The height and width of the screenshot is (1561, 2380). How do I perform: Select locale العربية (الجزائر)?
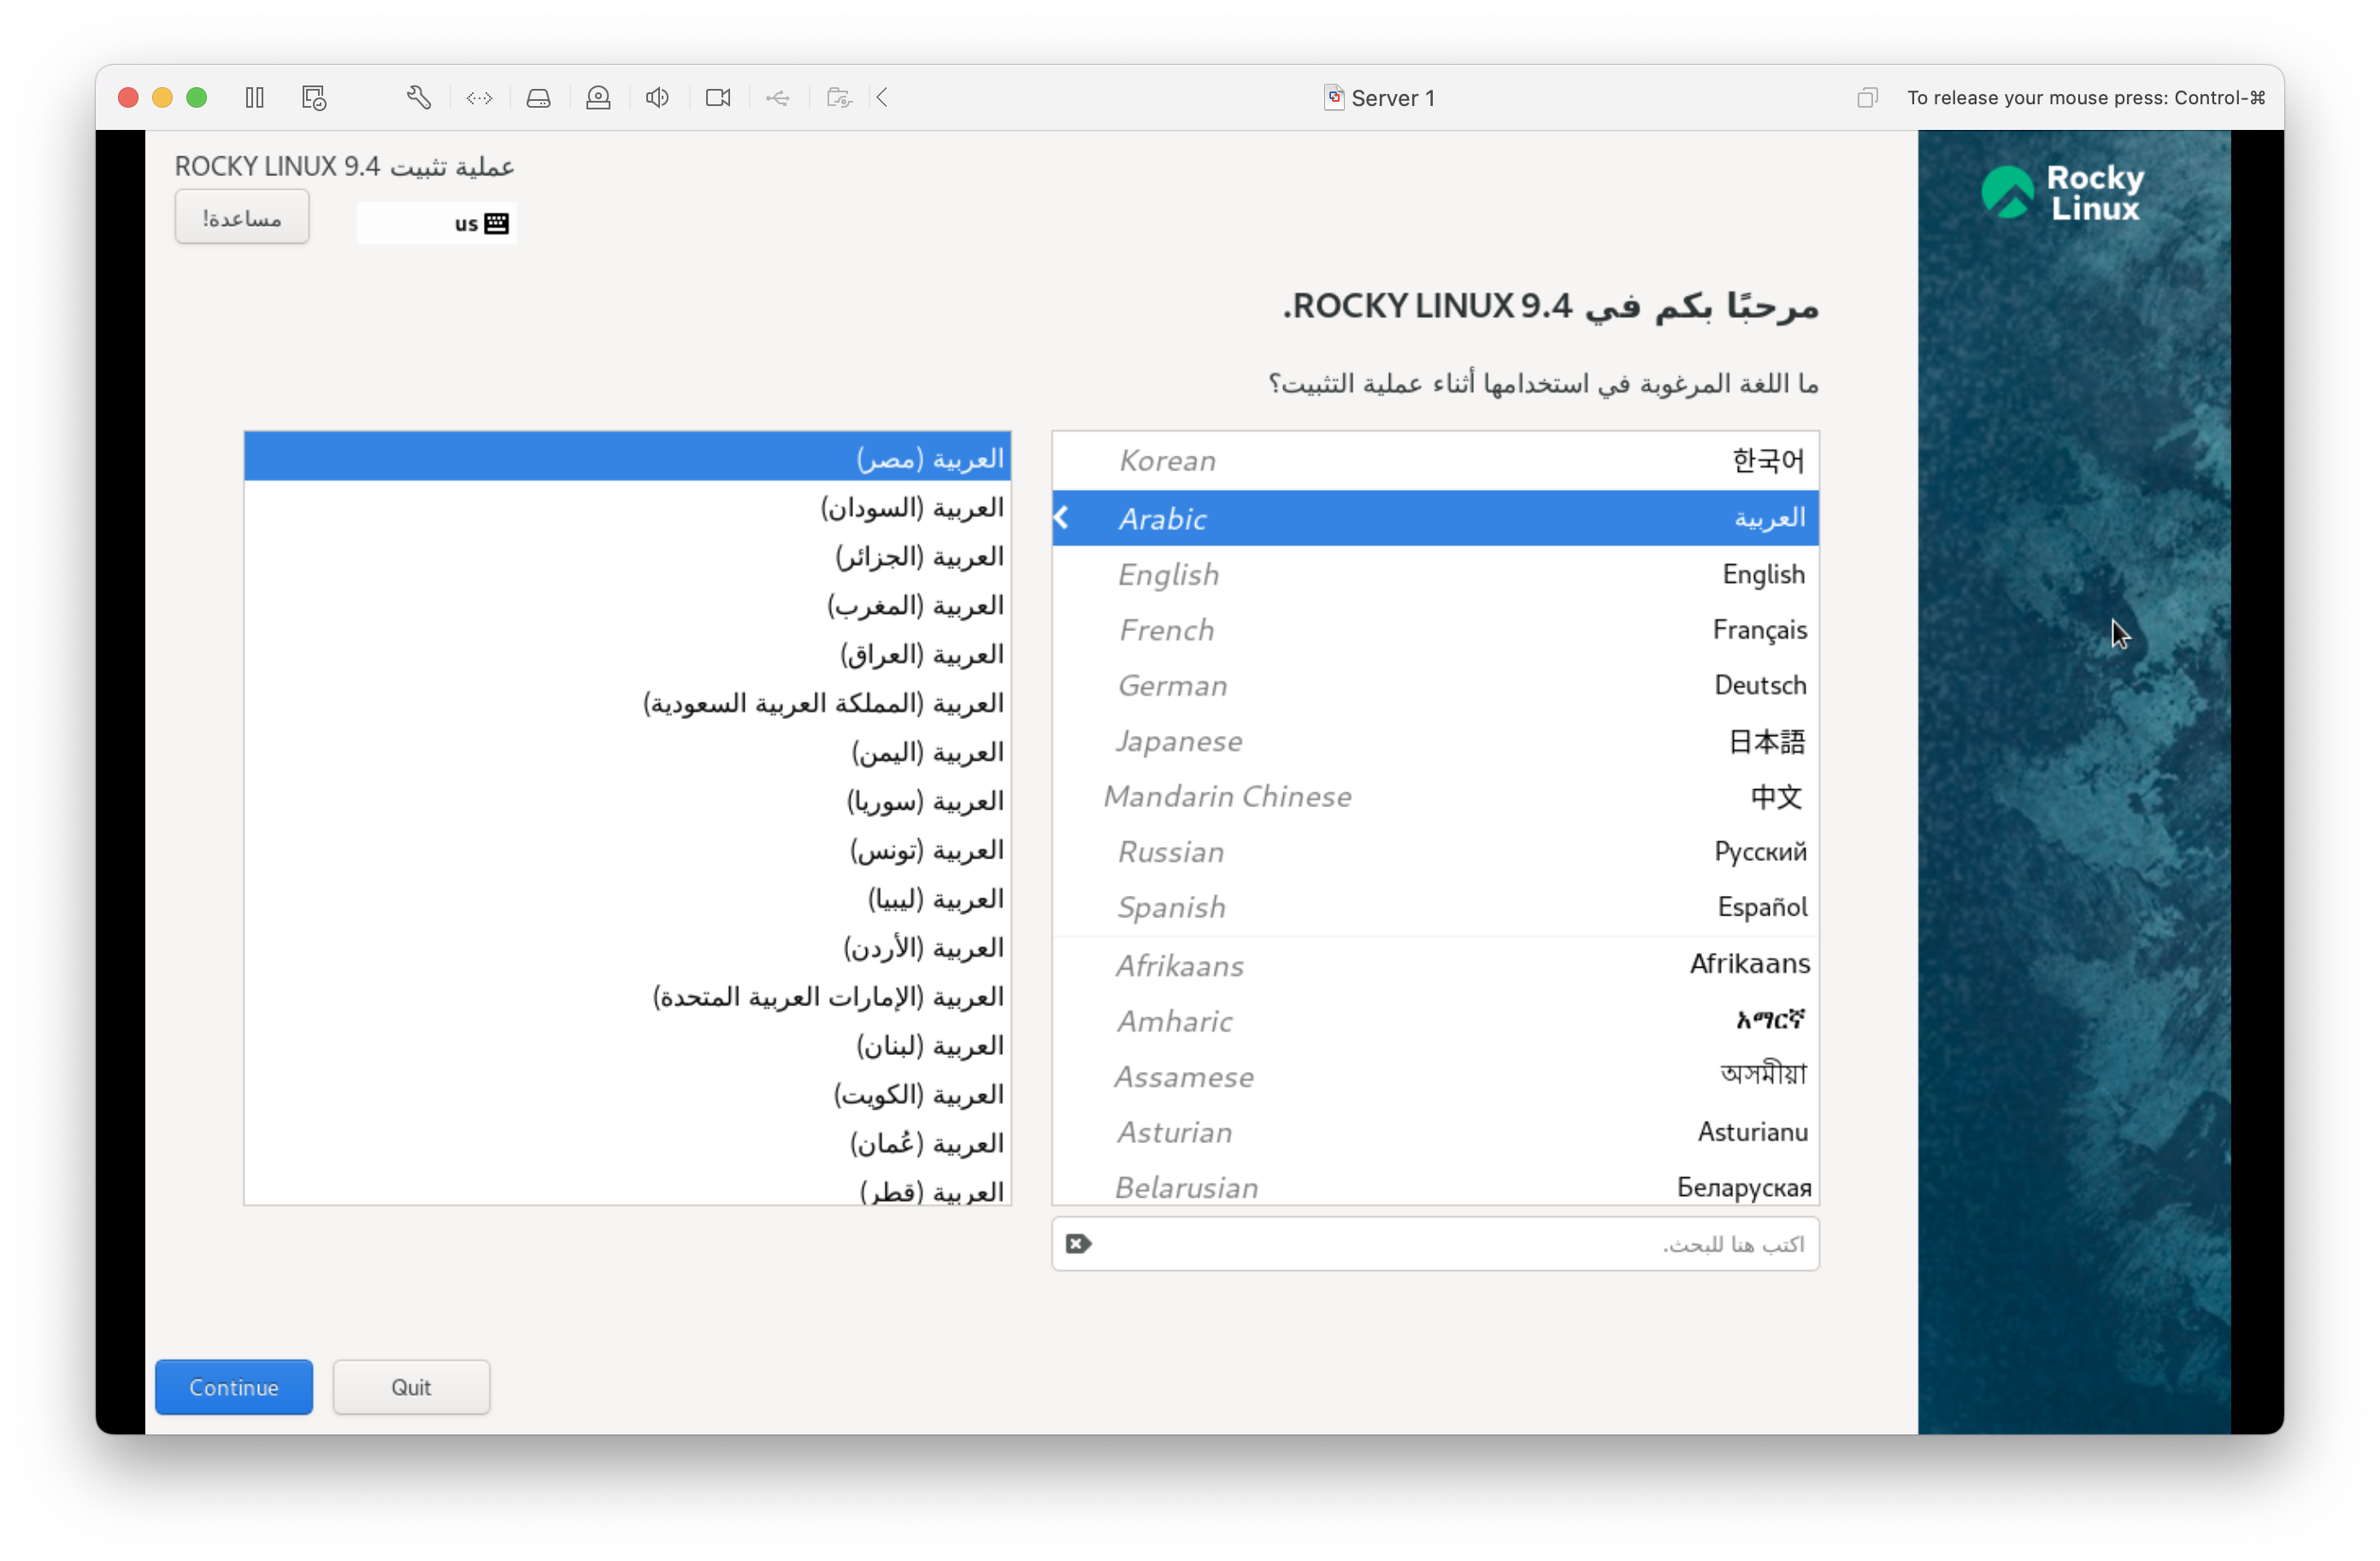[627, 556]
